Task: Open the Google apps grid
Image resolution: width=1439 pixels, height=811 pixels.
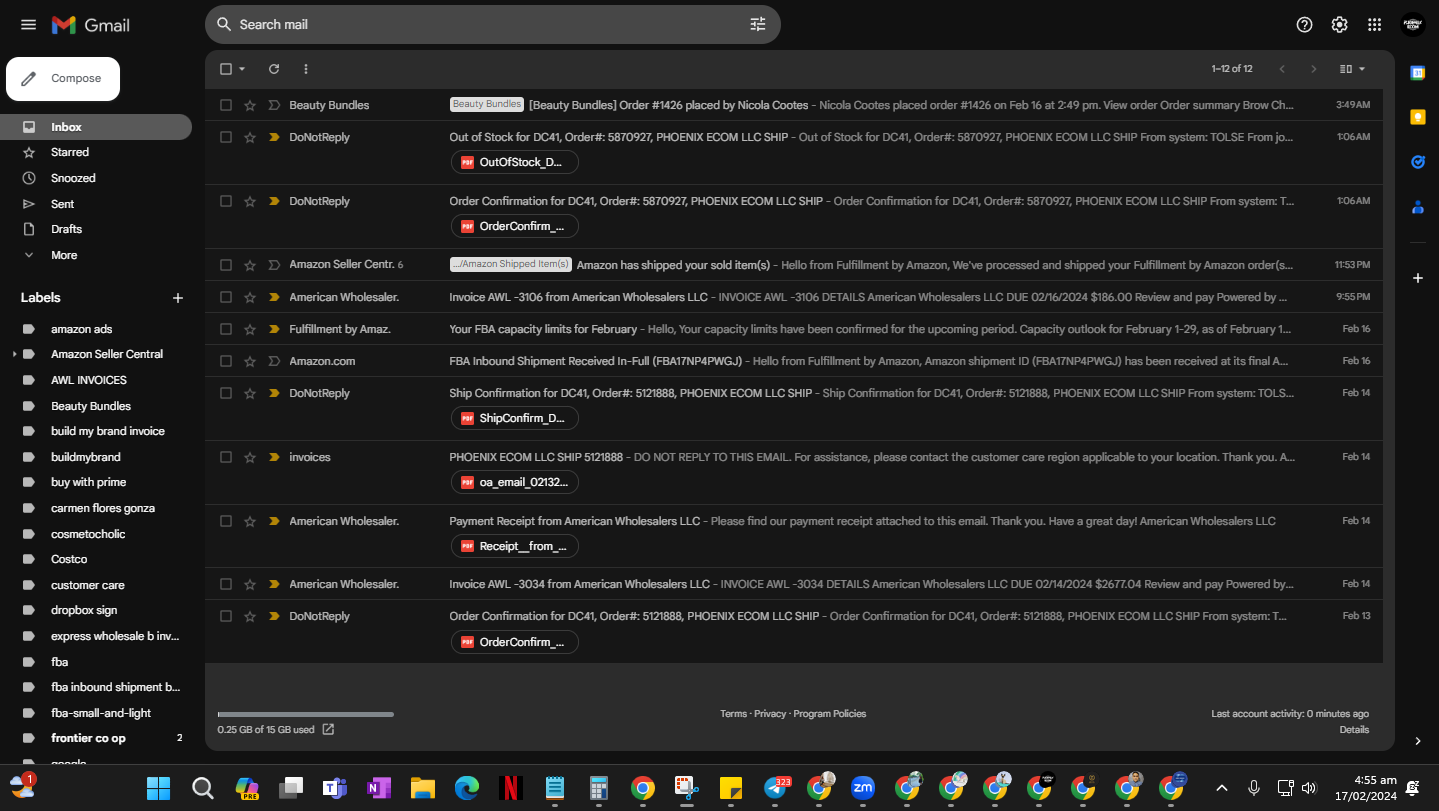Action: coord(1374,25)
